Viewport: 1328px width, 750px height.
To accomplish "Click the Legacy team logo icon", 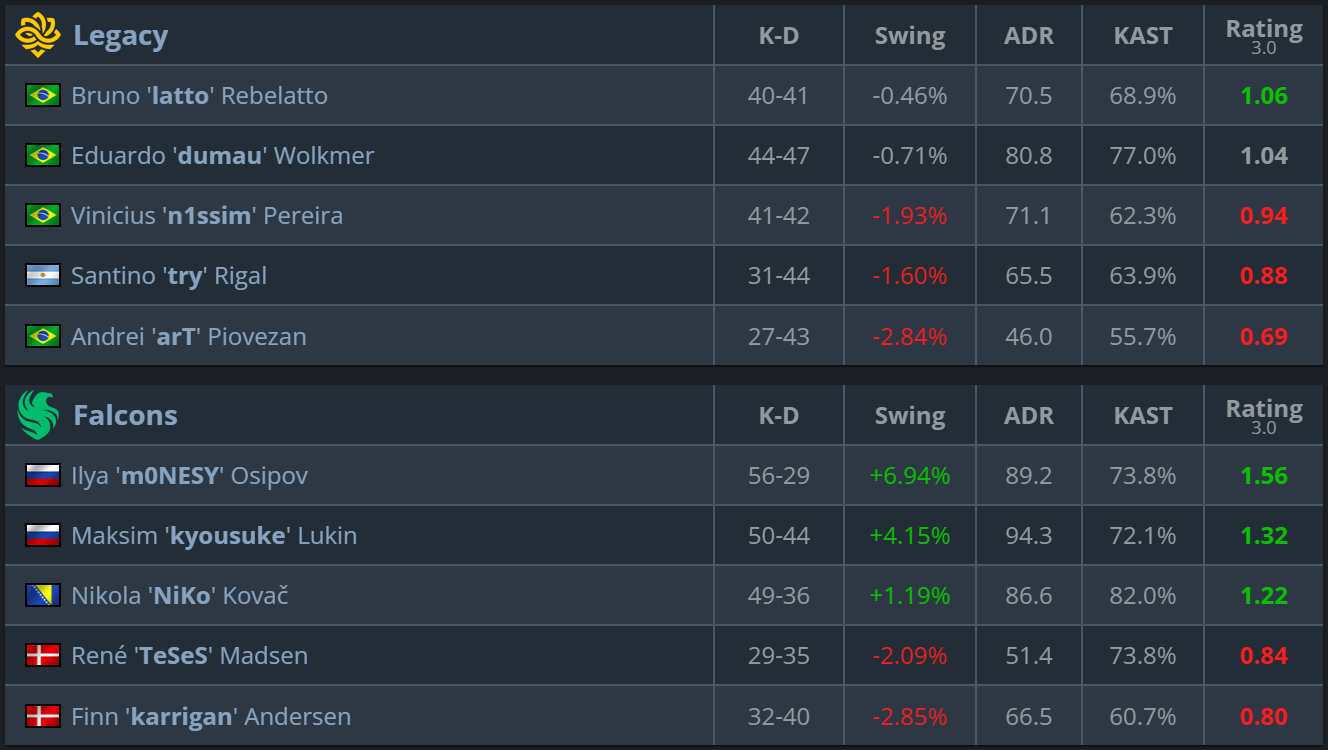I will 38,35.
